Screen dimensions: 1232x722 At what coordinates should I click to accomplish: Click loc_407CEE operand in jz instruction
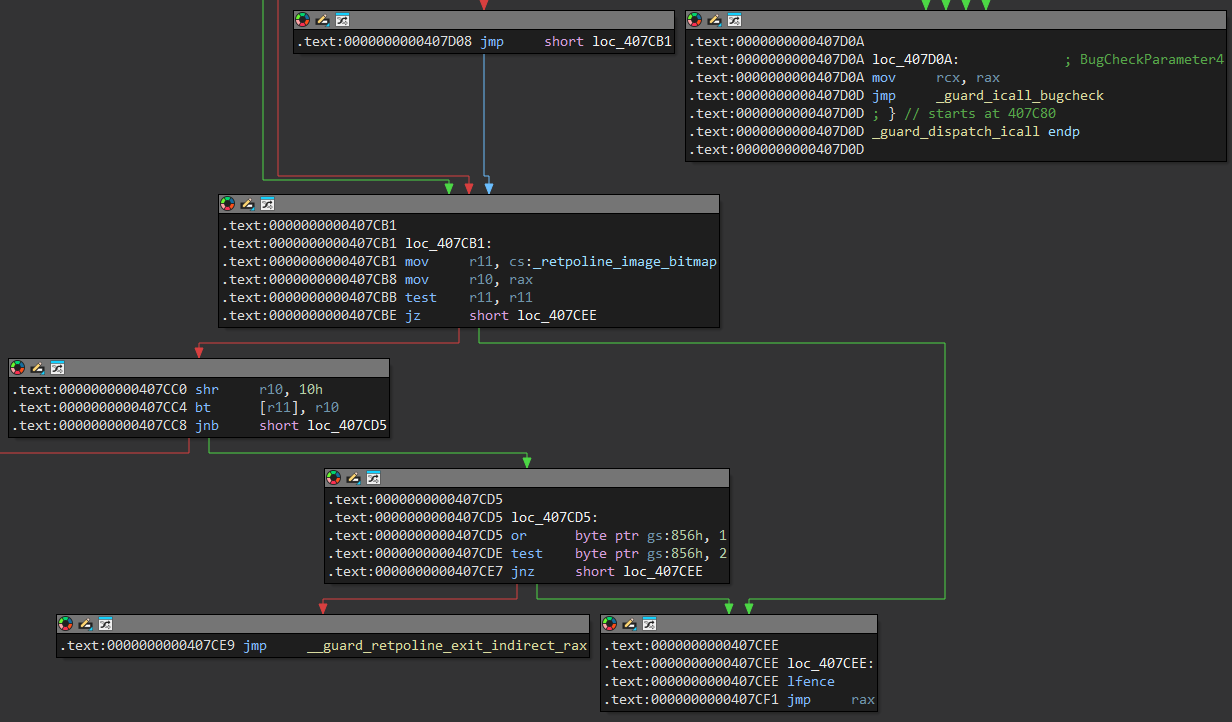pos(557,316)
